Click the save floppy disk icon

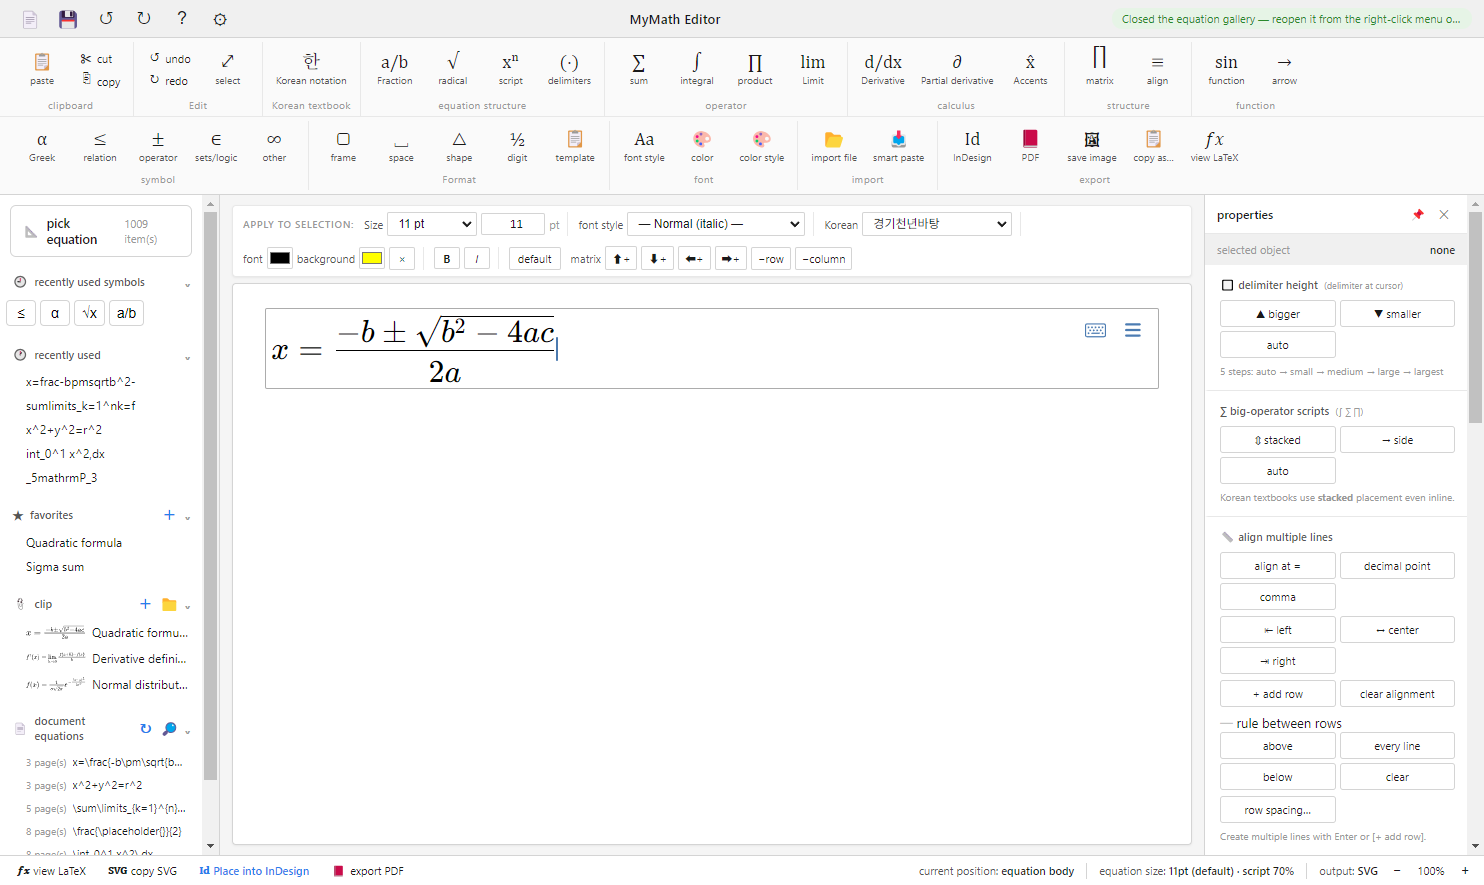click(x=68, y=19)
